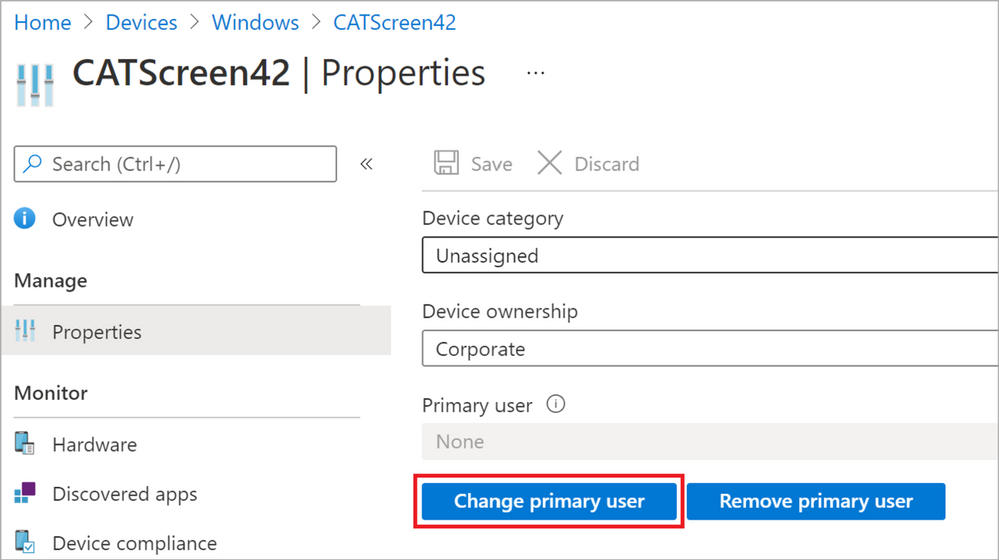Click the Save disk icon
This screenshot has width=999, height=560.
446,162
